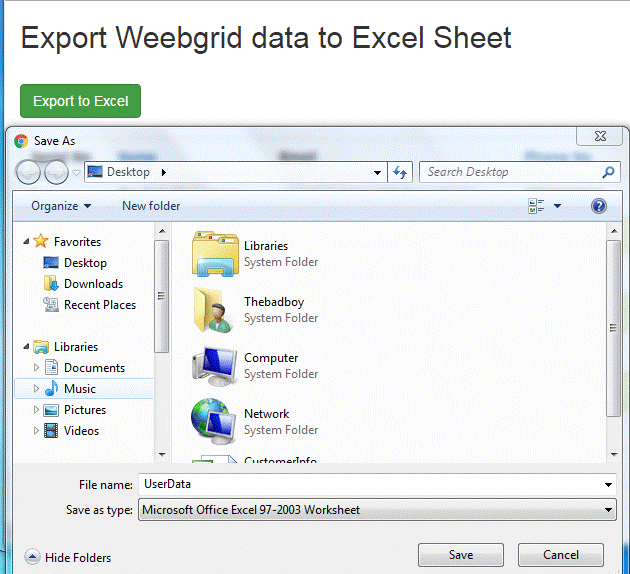
Task: Click the file list vertical scrollbar thumb
Action: [614, 328]
